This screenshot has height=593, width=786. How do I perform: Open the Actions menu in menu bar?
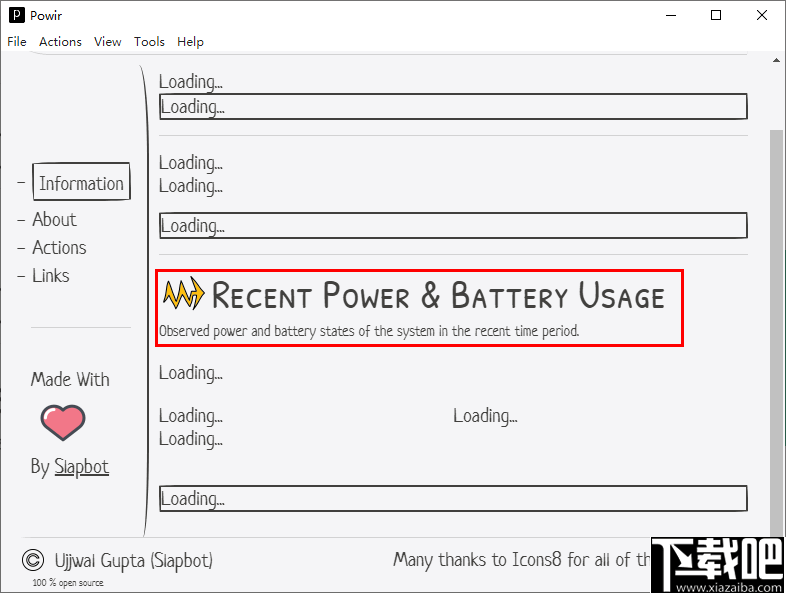coord(60,42)
